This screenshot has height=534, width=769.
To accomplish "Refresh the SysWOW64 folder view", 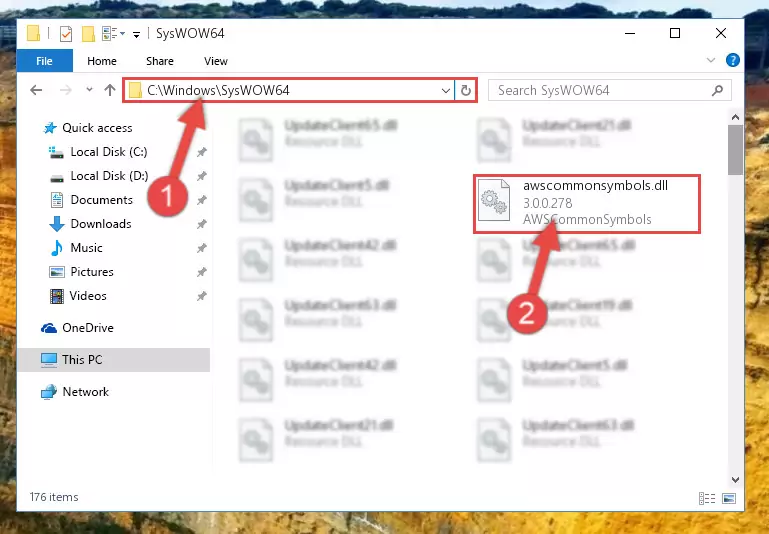I will 465,90.
